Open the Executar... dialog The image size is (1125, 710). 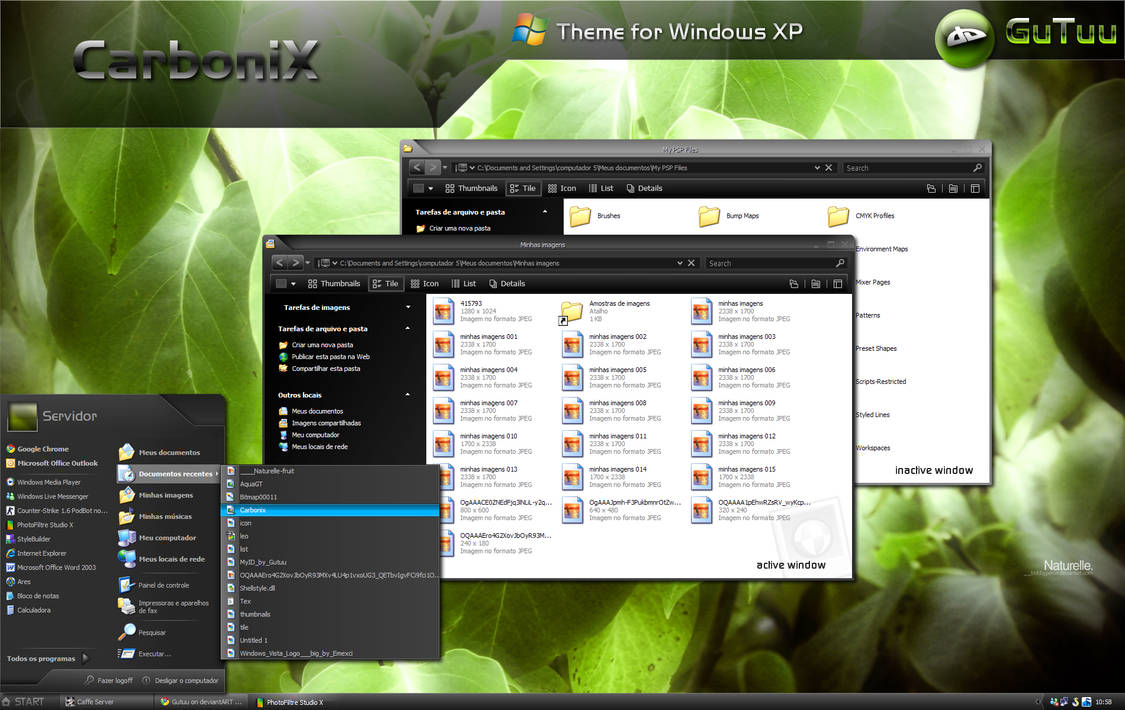145,654
